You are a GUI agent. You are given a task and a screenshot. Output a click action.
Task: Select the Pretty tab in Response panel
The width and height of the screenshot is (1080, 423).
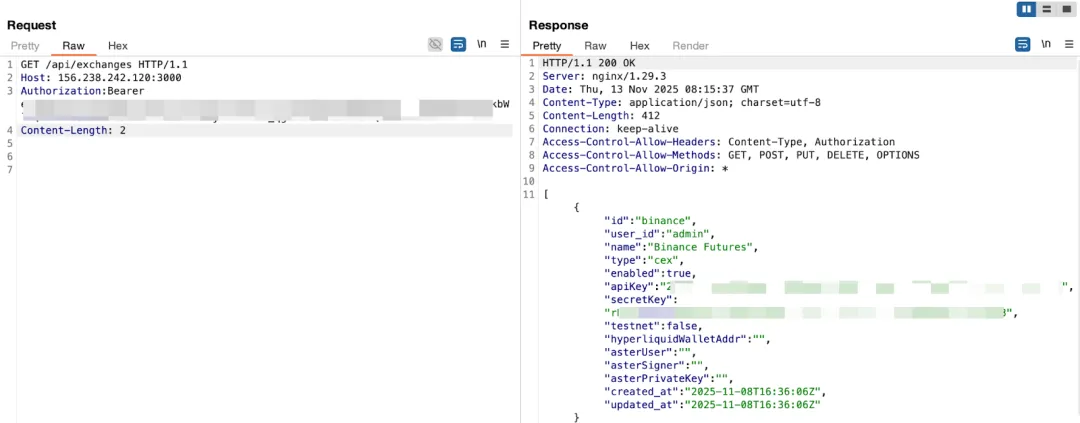tap(547, 46)
